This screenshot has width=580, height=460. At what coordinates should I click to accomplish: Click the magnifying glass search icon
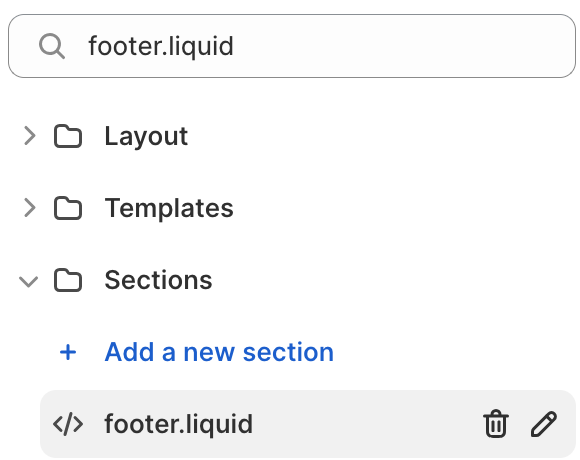point(52,46)
